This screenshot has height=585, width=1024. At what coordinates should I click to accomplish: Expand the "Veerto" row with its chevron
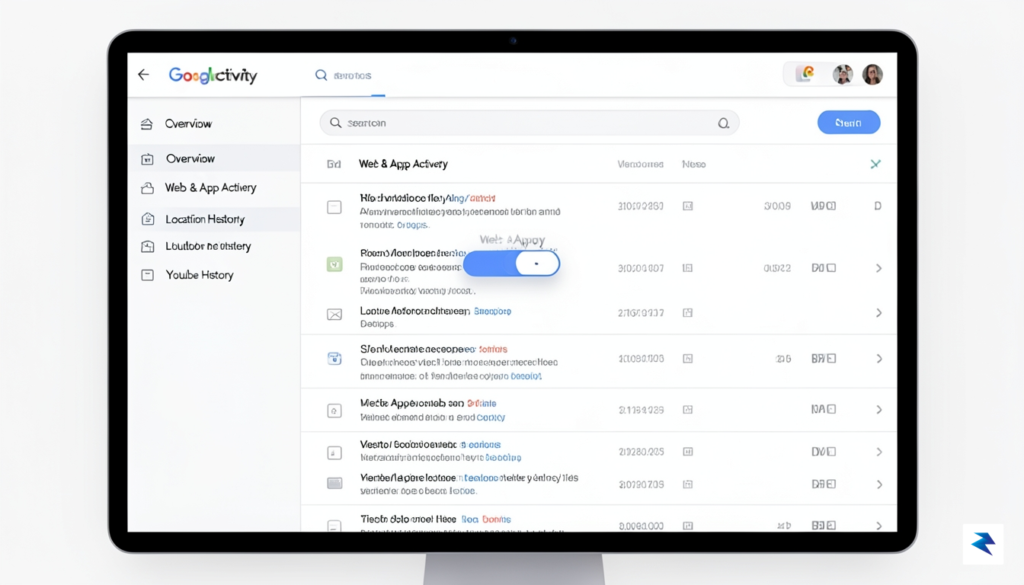click(x=878, y=452)
